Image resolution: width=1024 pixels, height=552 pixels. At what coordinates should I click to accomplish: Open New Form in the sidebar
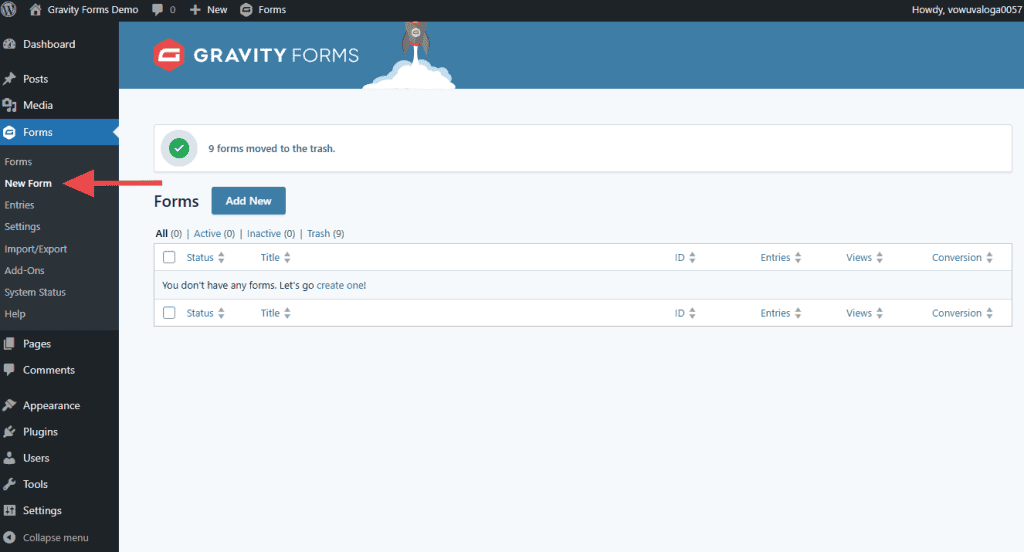click(x=28, y=184)
